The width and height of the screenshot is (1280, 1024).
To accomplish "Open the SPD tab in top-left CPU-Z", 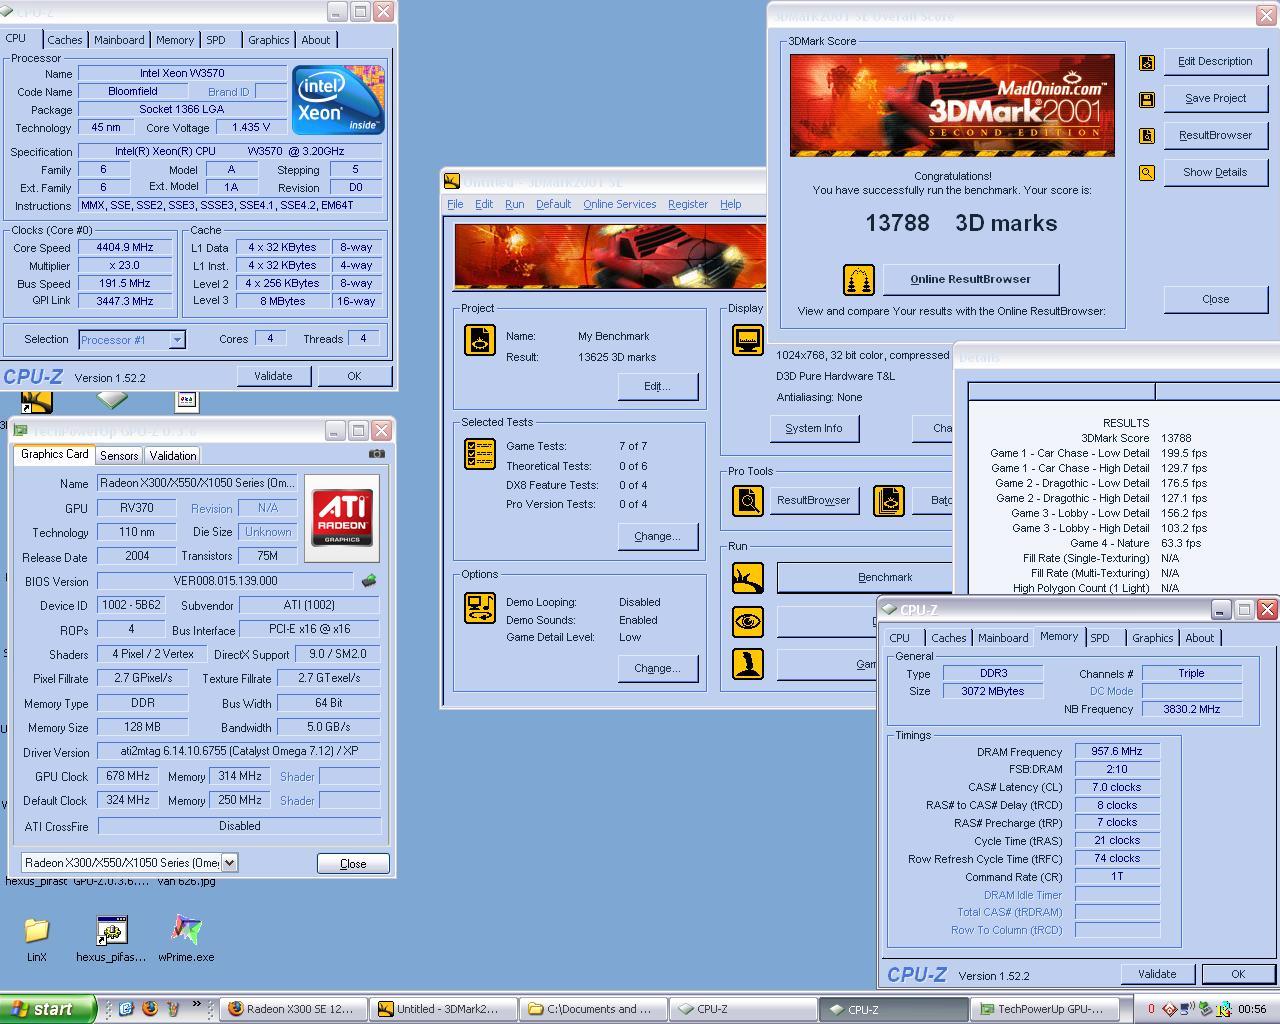I will 216,40.
